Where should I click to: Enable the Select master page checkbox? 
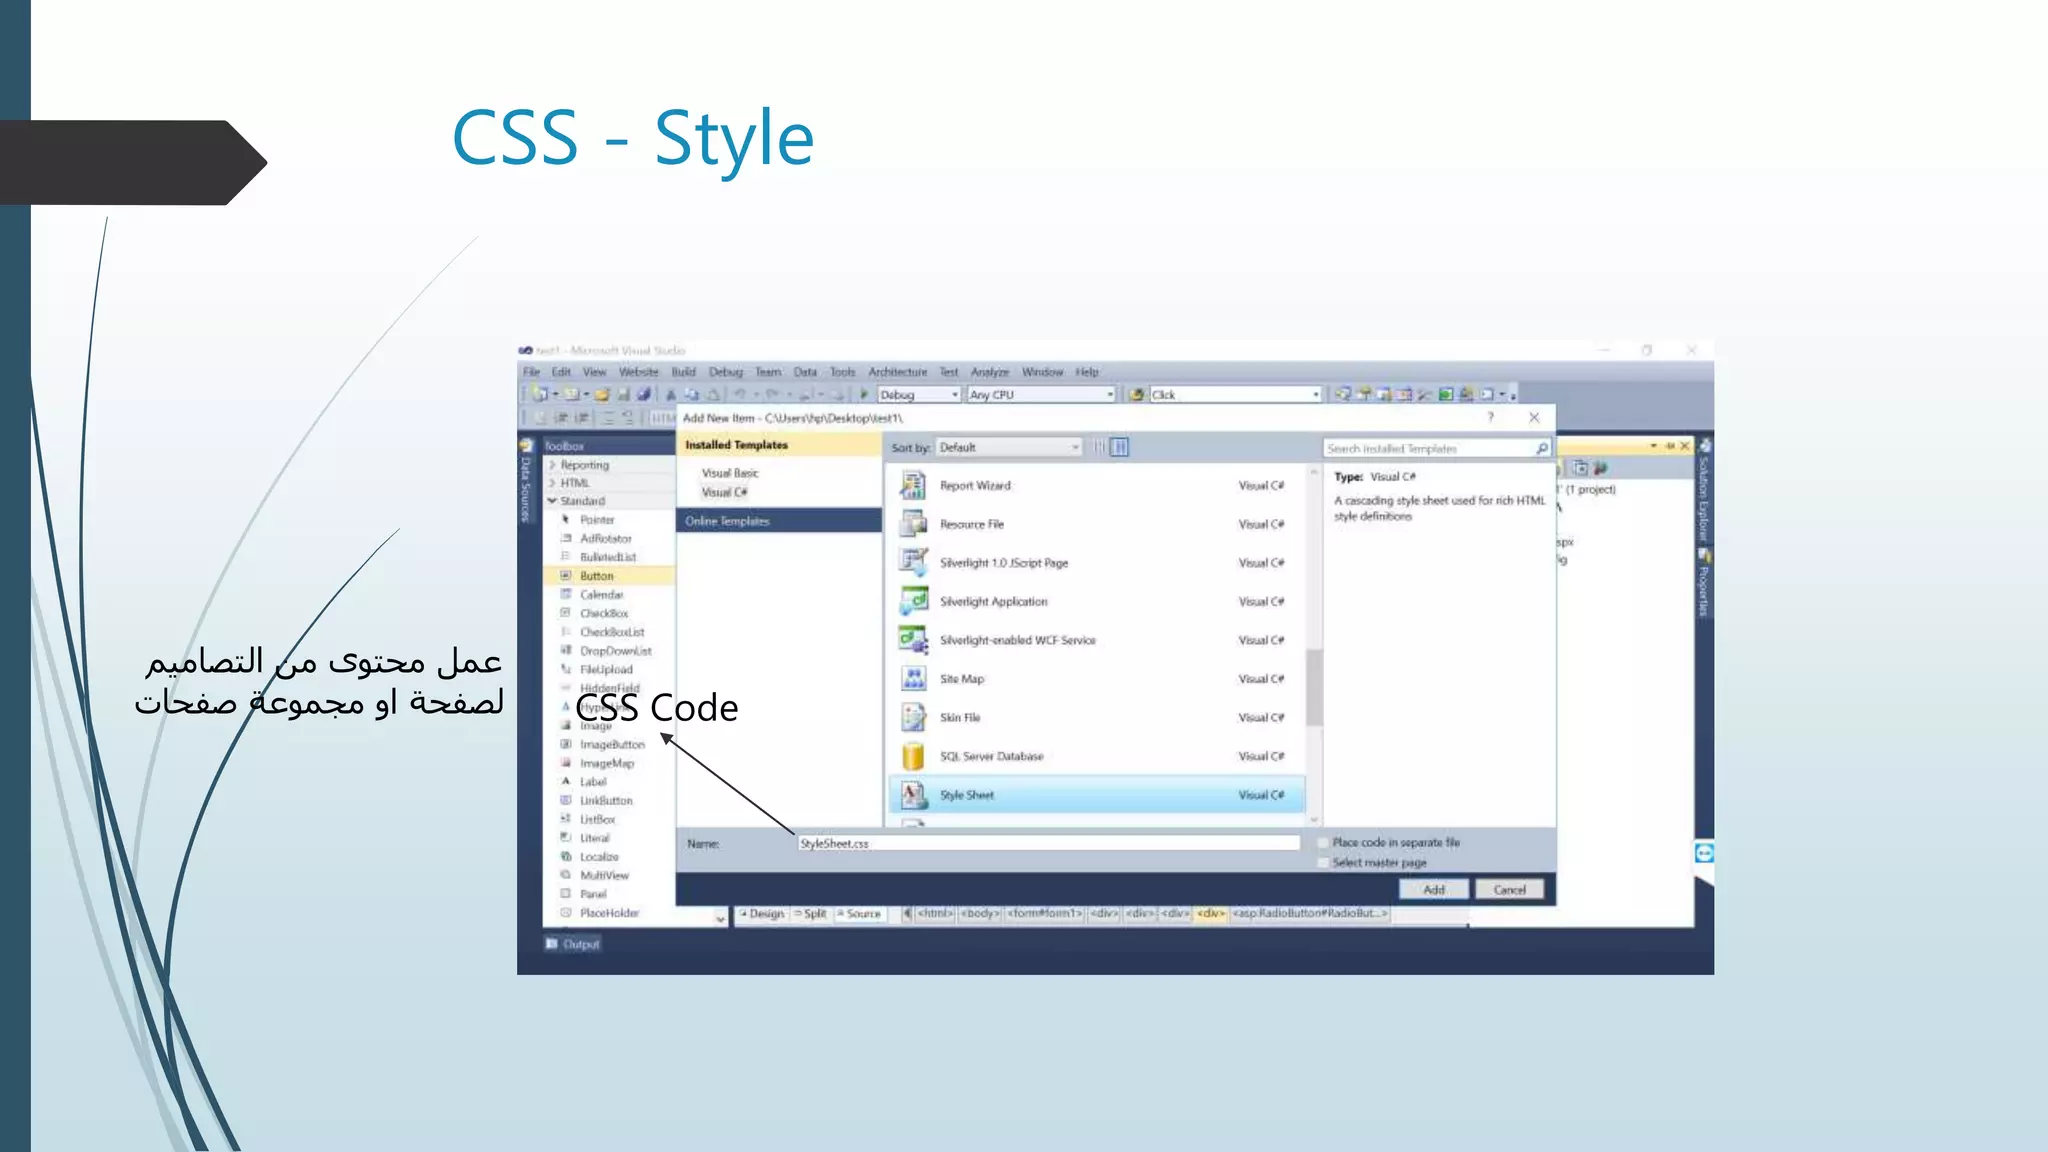[x=1324, y=862]
